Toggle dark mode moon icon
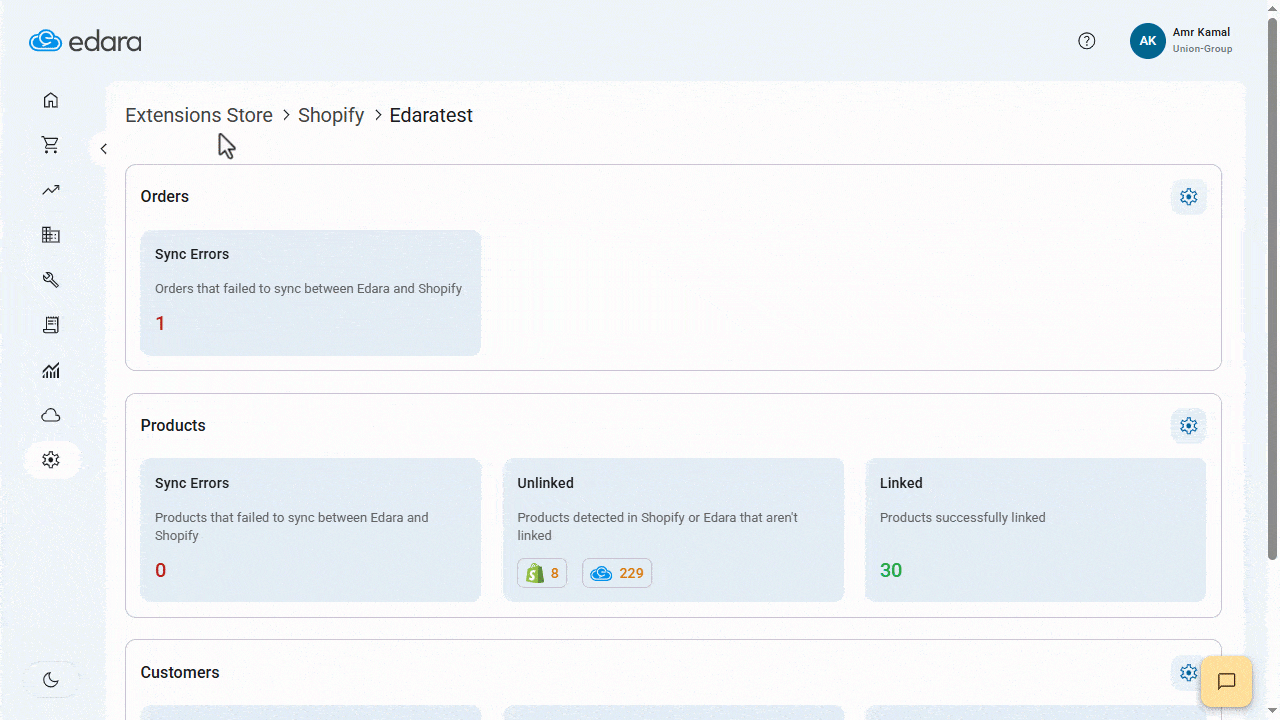 [x=51, y=680]
